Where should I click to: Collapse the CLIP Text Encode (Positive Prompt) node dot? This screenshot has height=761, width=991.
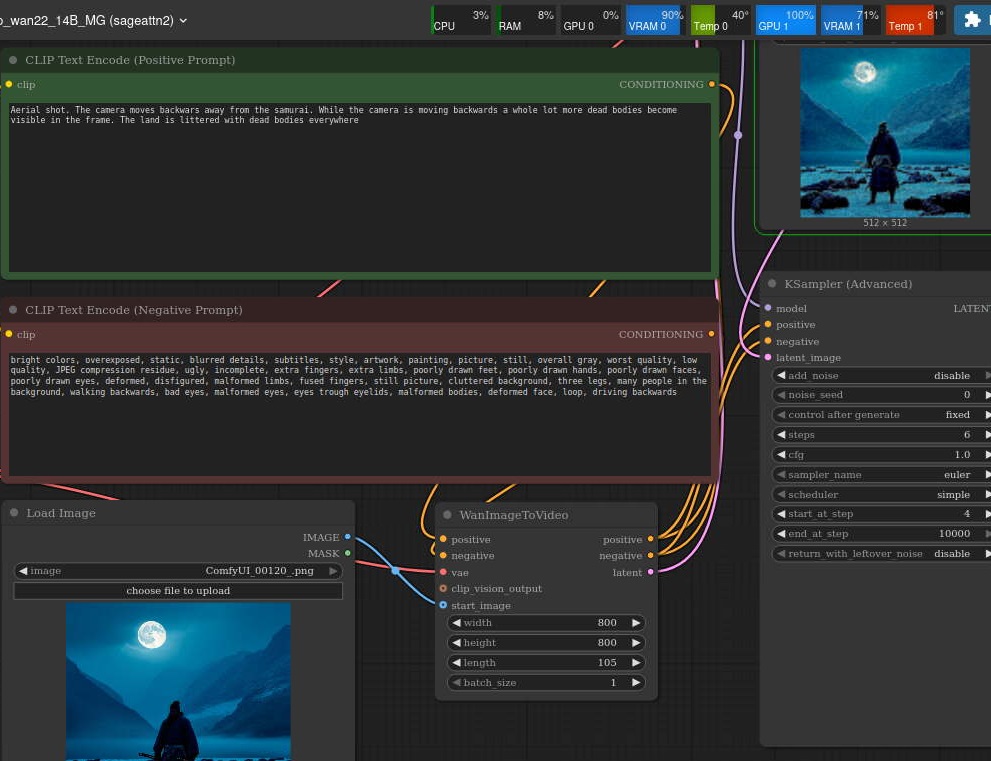click(x=13, y=60)
